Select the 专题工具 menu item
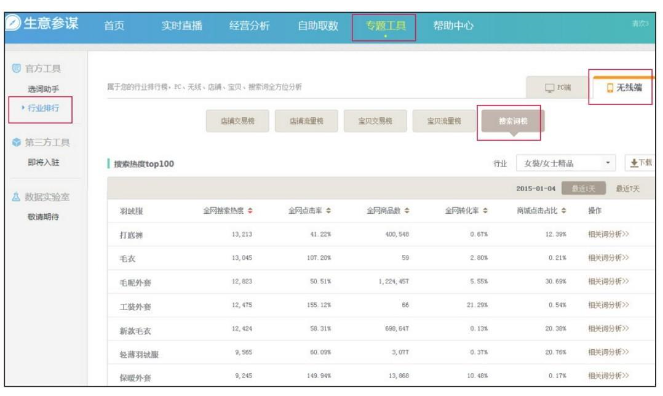Image resolution: width=663 pixels, height=396 pixels. [x=385, y=26]
